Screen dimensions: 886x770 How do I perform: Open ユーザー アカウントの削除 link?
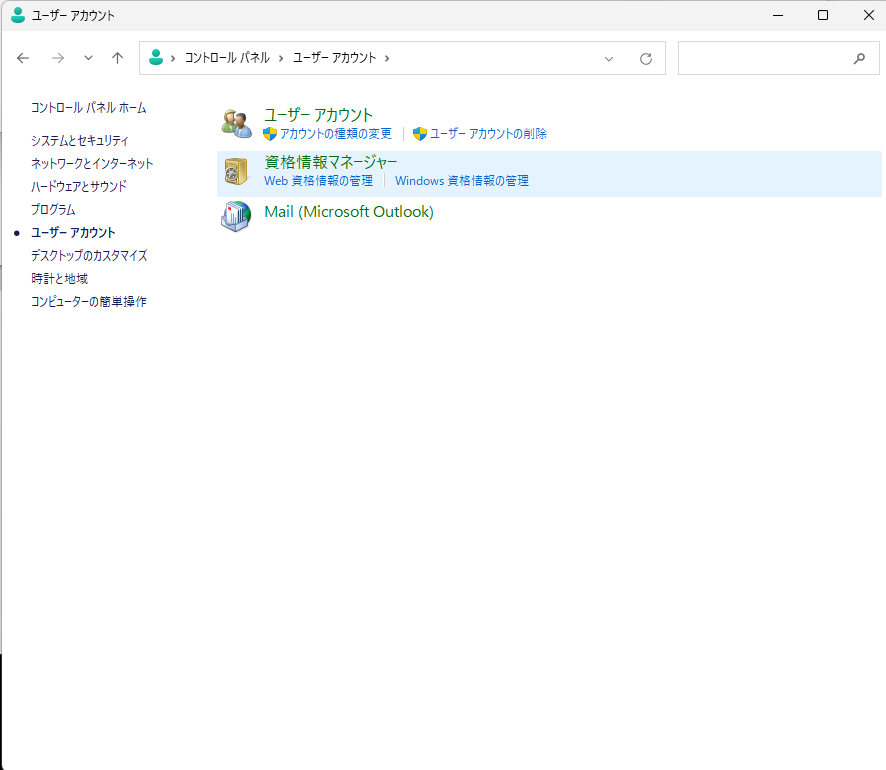click(x=488, y=134)
